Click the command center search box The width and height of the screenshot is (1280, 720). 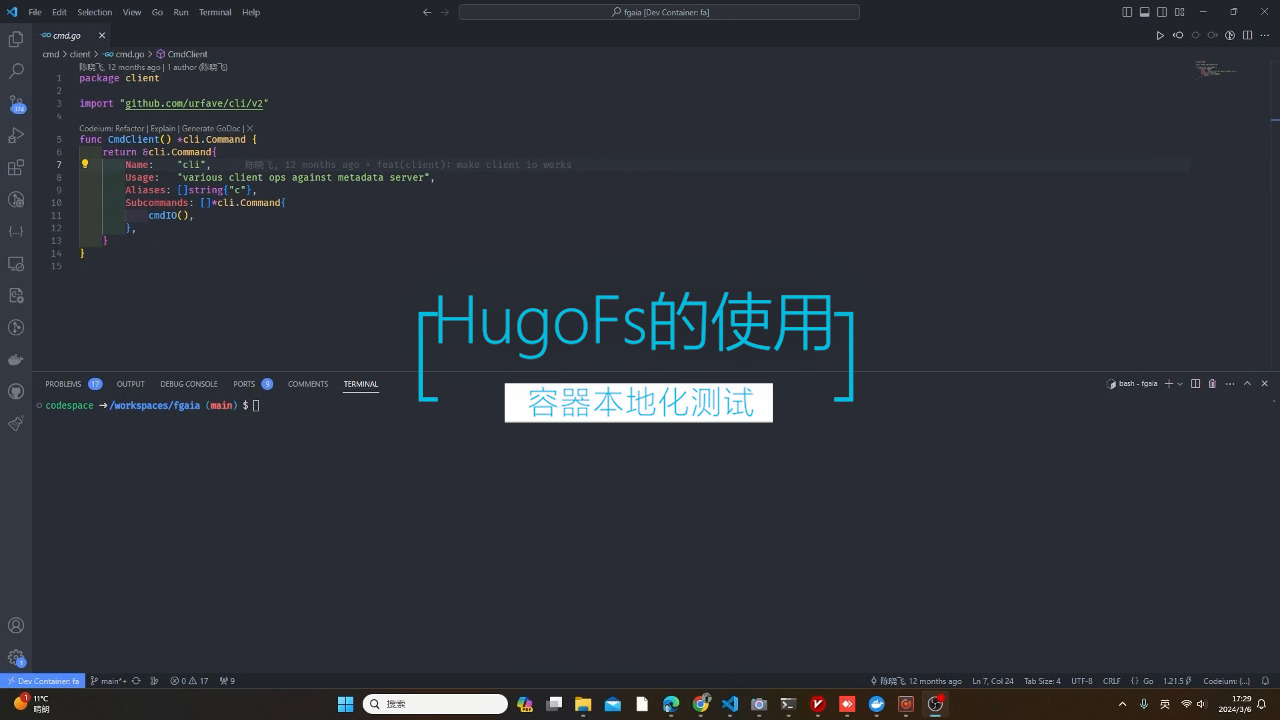659,12
